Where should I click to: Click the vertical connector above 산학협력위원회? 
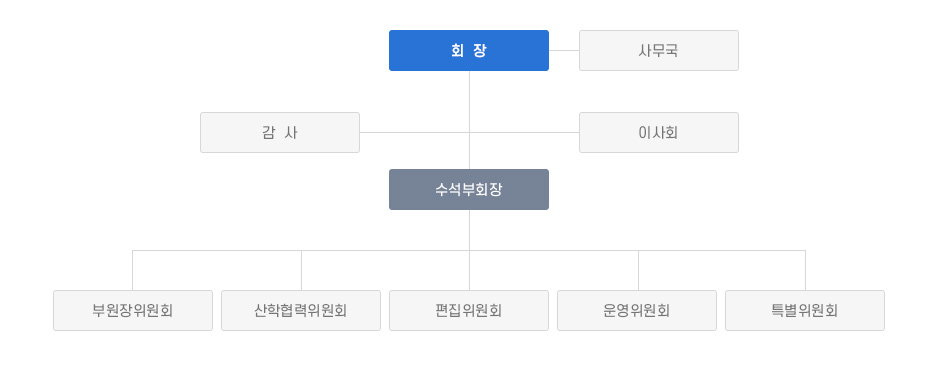pos(302,271)
